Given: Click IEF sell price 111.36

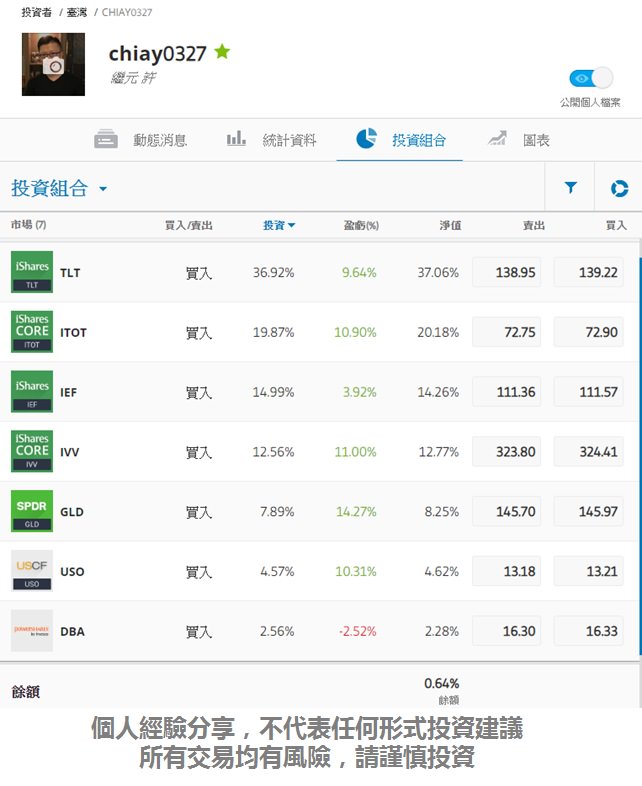Looking at the screenshot, I should pos(507,391).
